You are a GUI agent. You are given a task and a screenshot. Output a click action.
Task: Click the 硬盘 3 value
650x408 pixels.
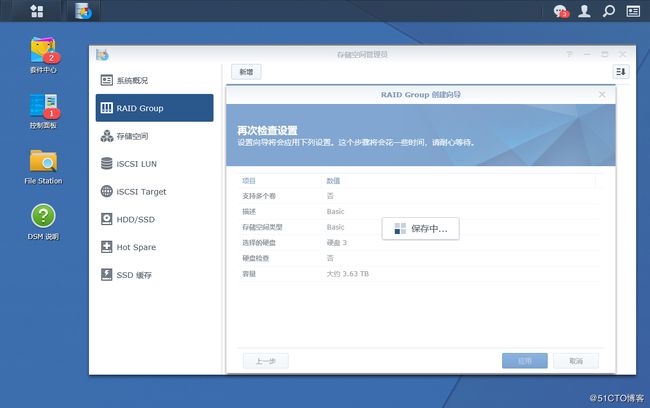(337, 243)
